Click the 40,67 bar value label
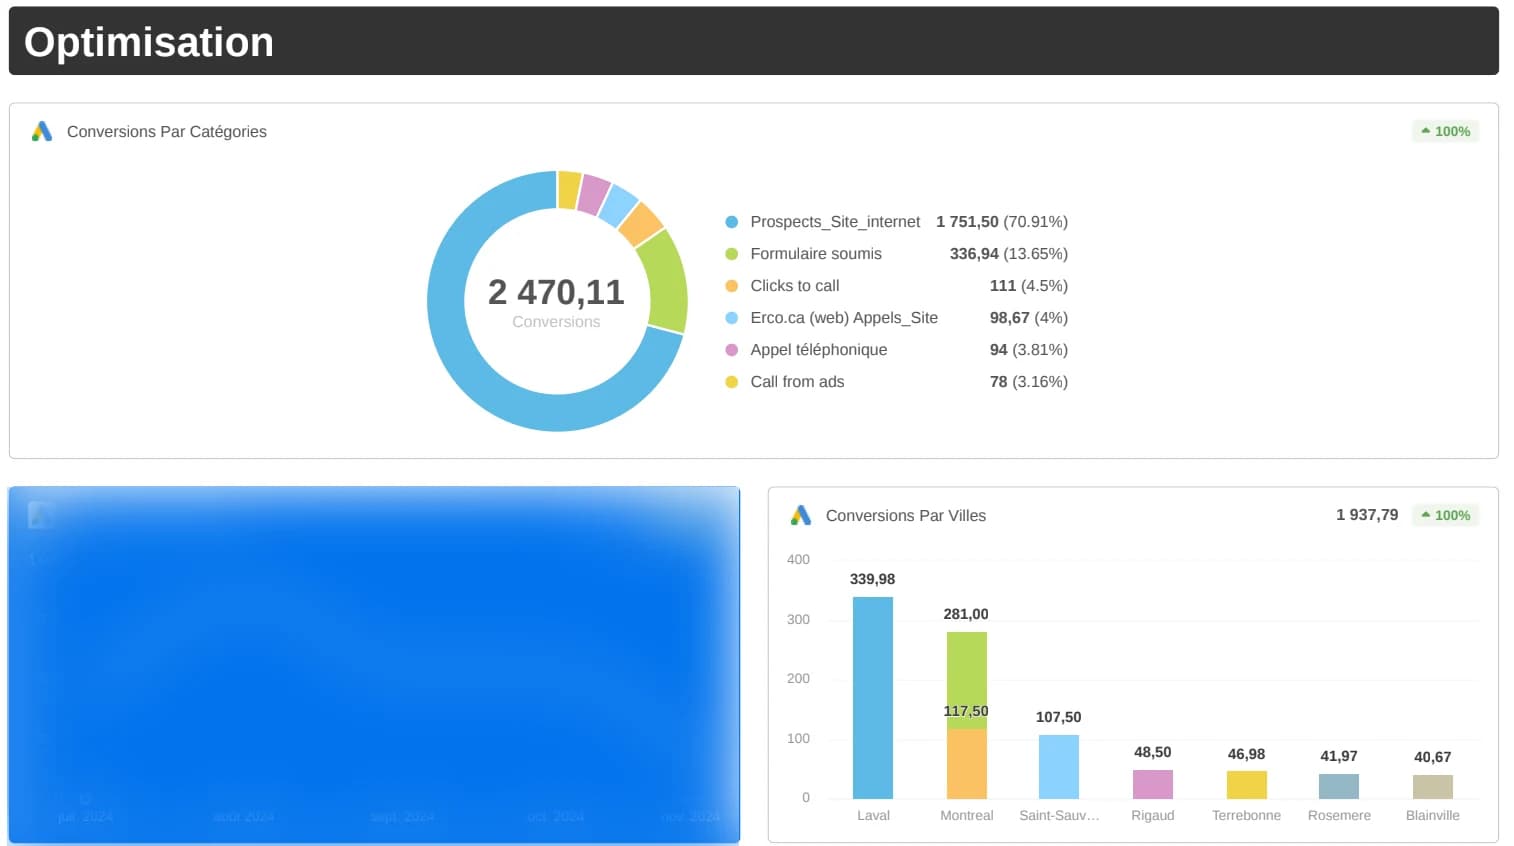 click(1433, 757)
